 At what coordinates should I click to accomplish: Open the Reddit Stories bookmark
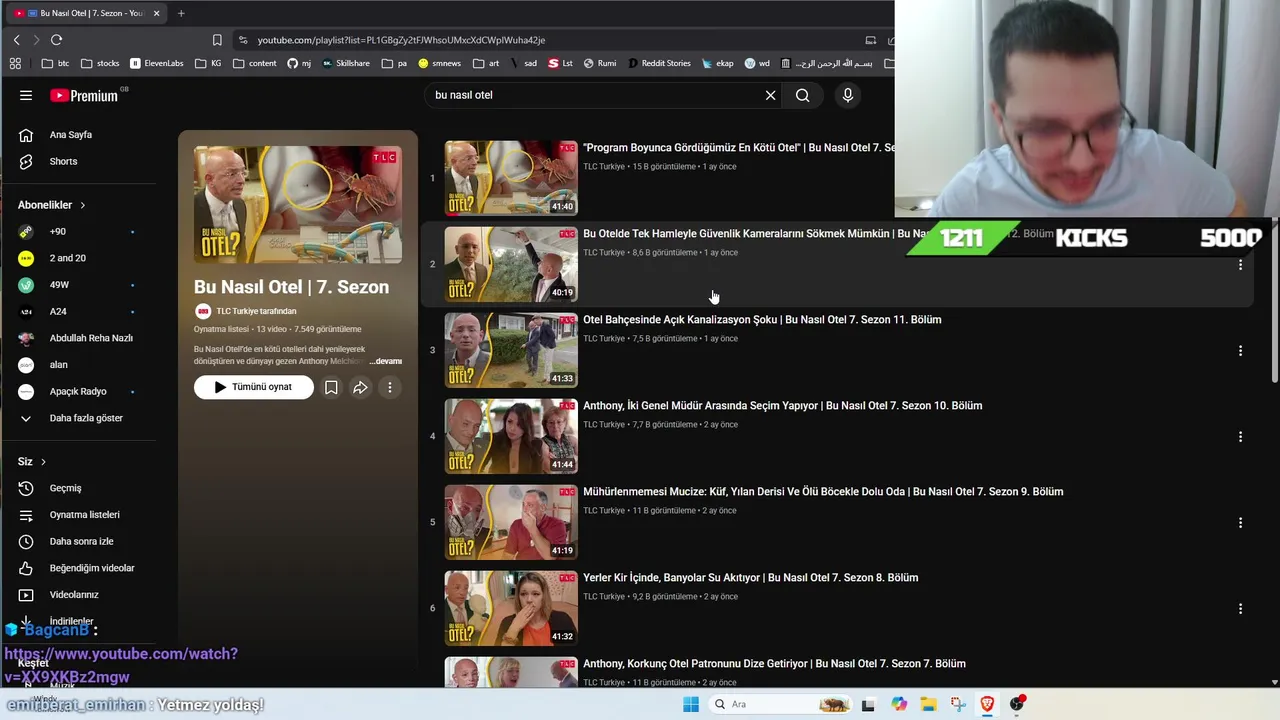pyautogui.click(x=660, y=63)
